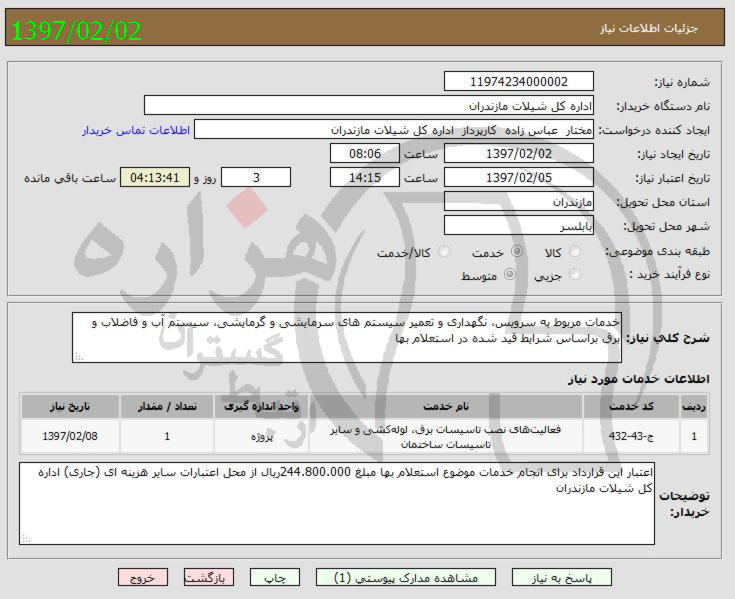Open اطلاعات تماس خریدار link
Screen dimensions: 735x599
(x=136, y=130)
